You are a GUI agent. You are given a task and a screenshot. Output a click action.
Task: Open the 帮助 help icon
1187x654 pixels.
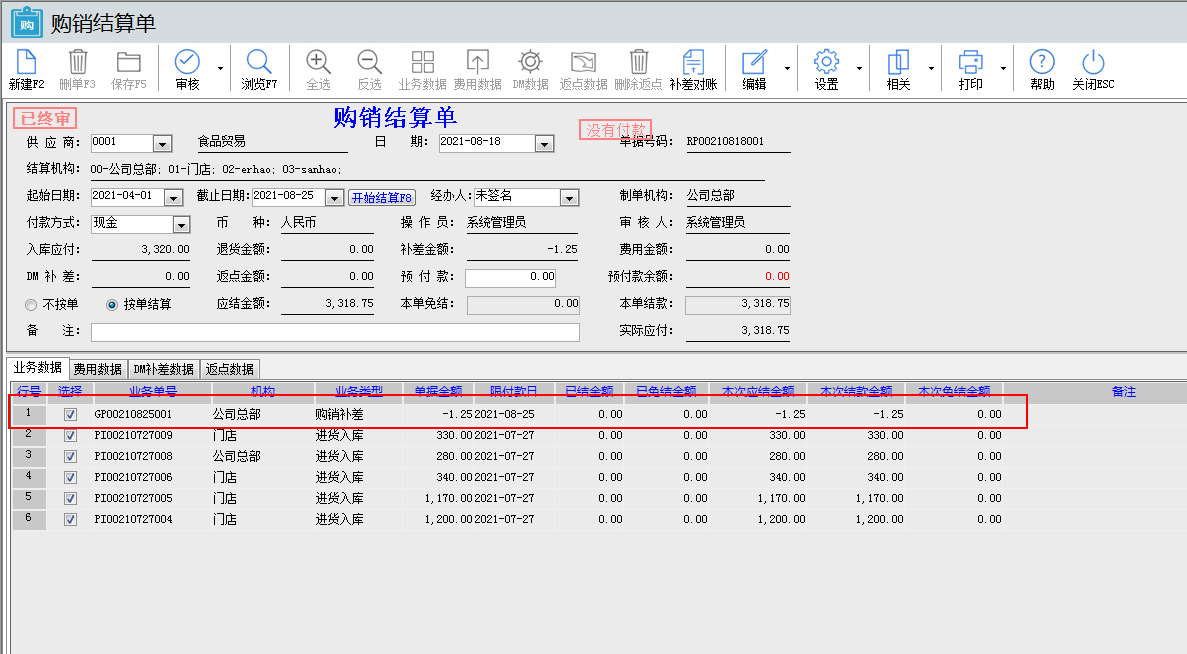pyautogui.click(x=1042, y=62)
